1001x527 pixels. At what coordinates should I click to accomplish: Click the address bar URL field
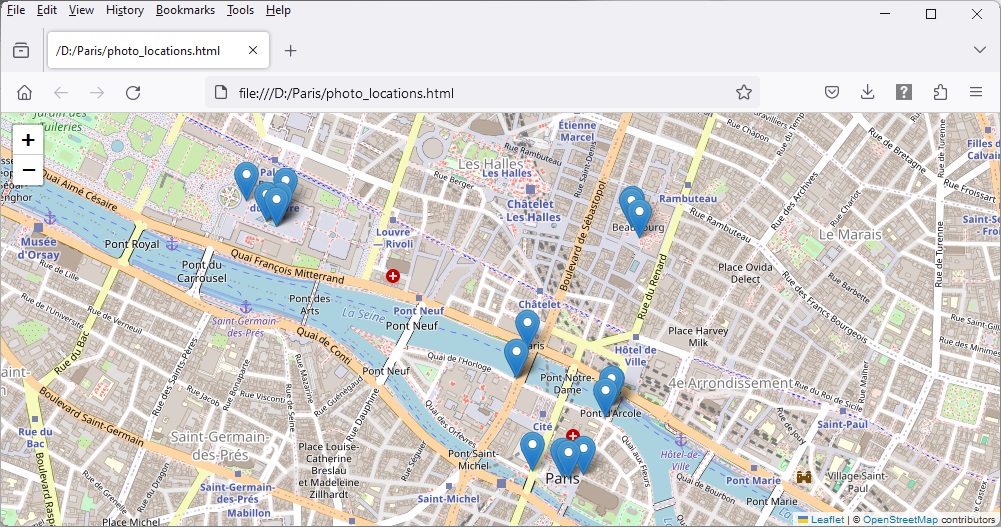coord(482,93)
